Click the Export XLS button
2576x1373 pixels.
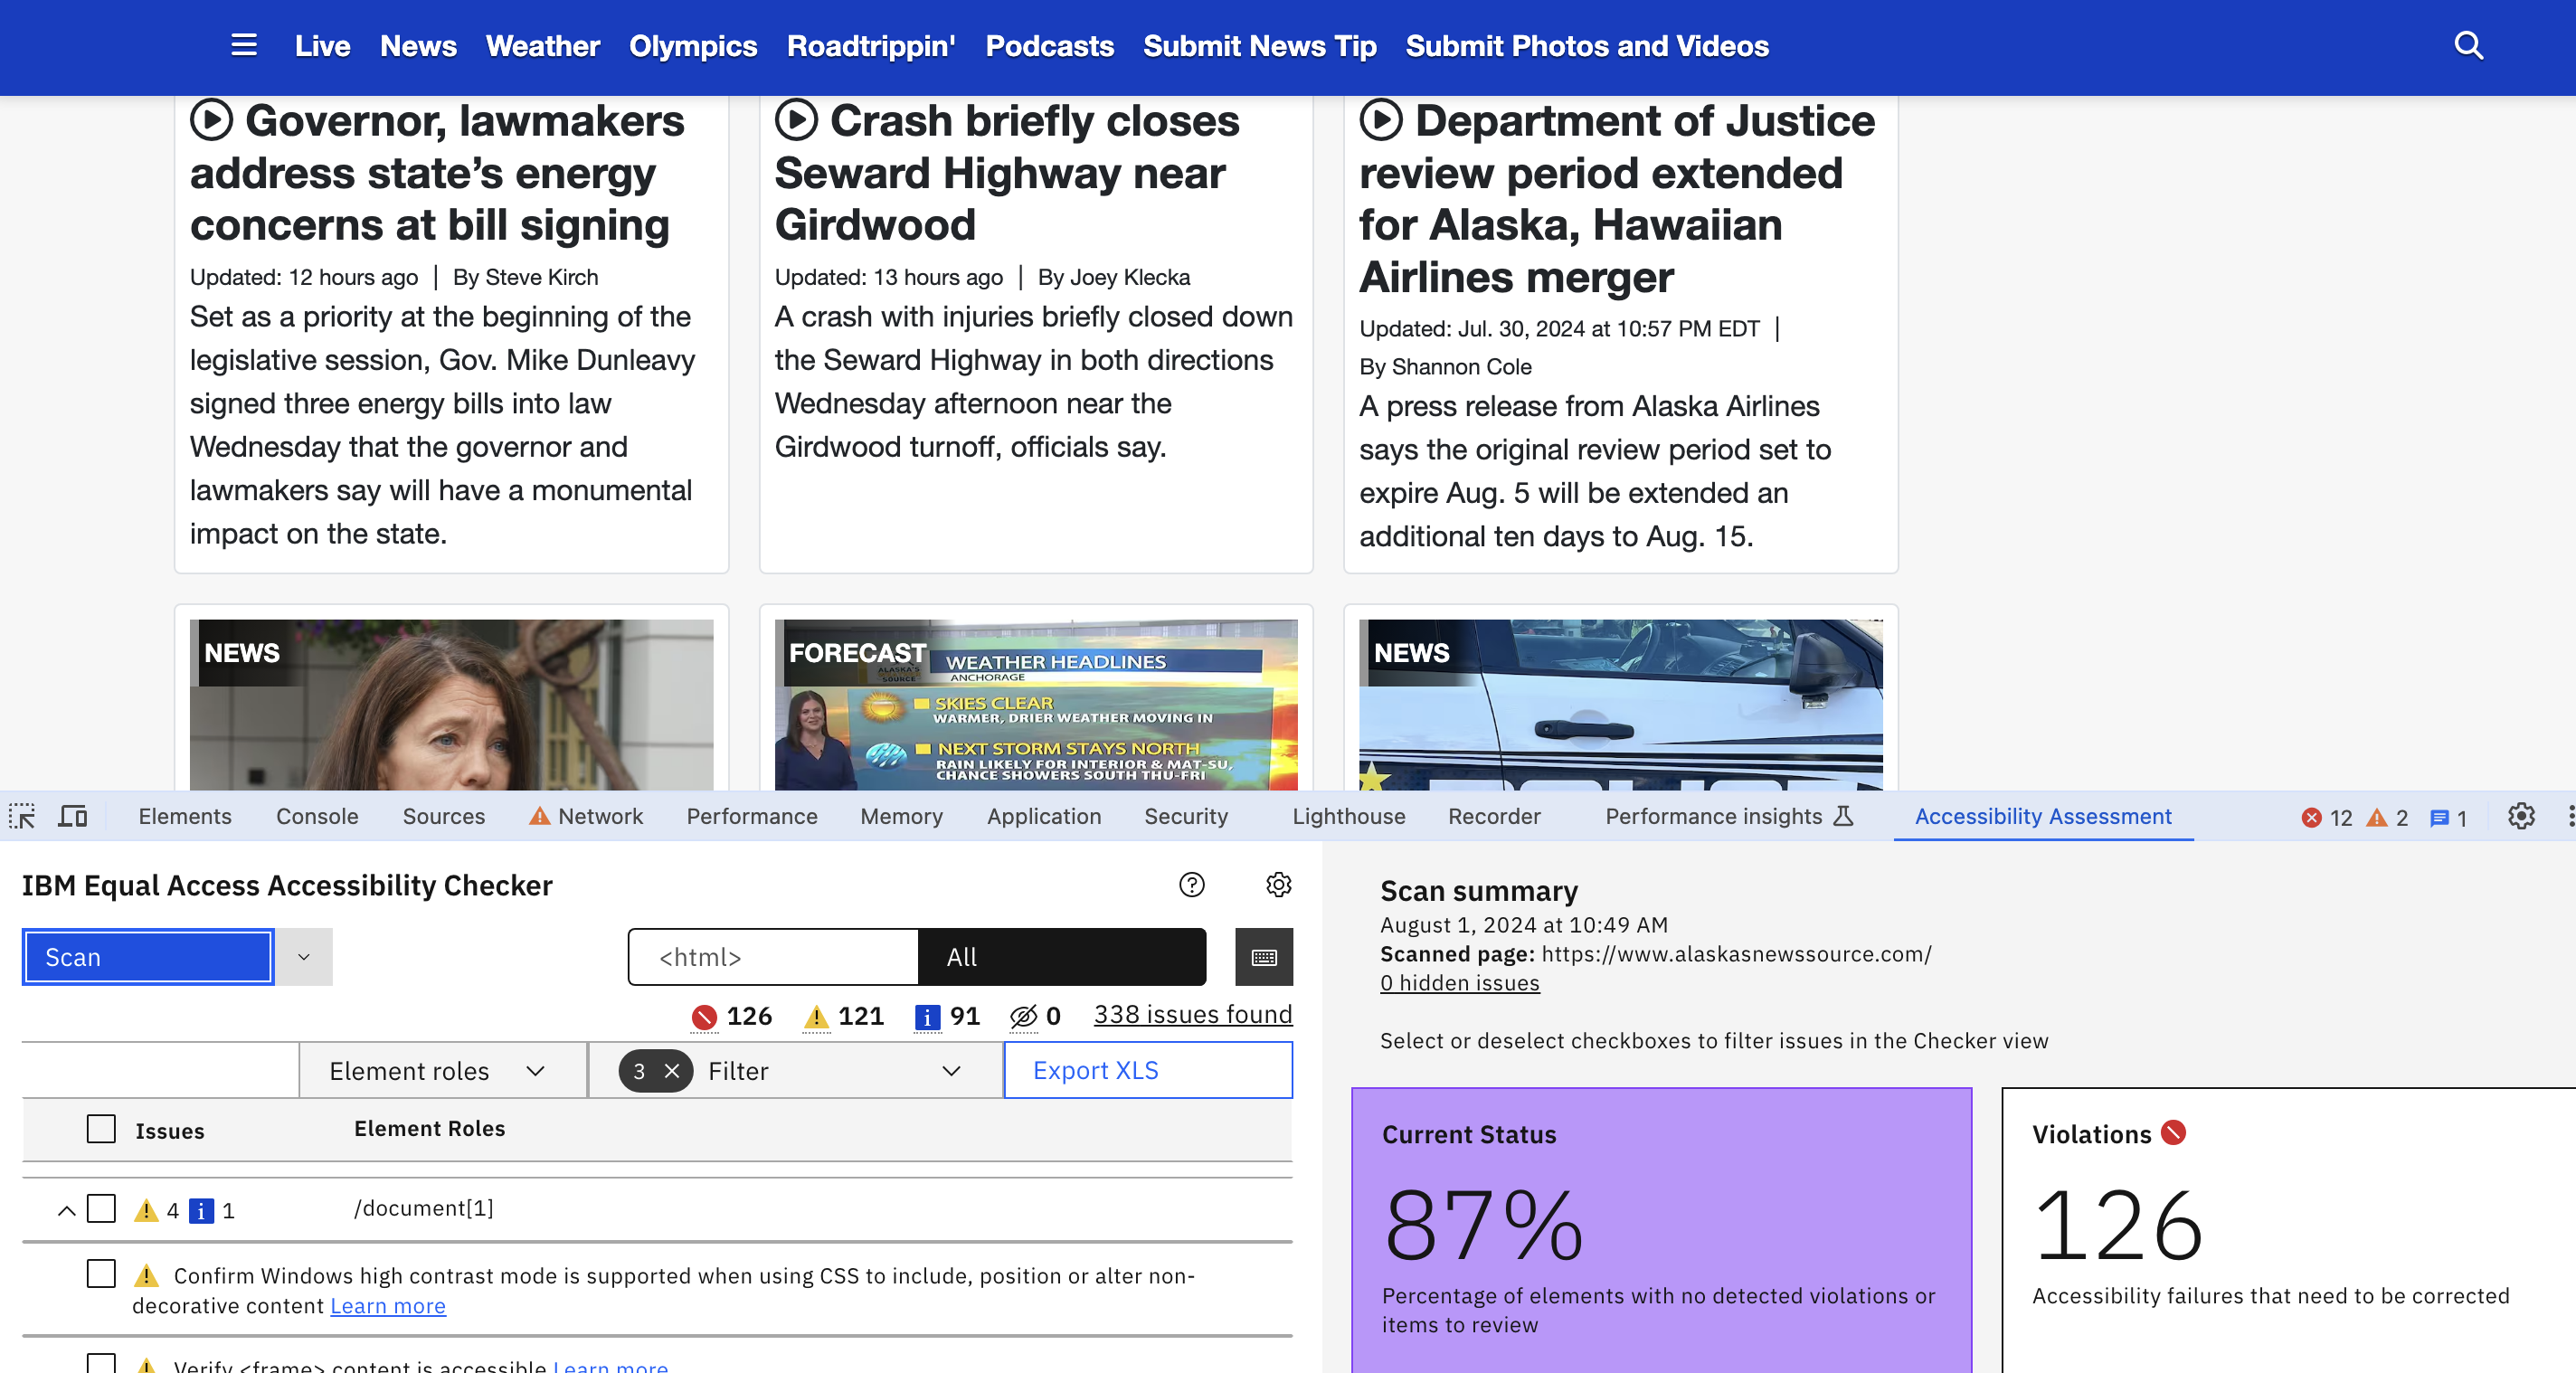coord(1147,1070)
